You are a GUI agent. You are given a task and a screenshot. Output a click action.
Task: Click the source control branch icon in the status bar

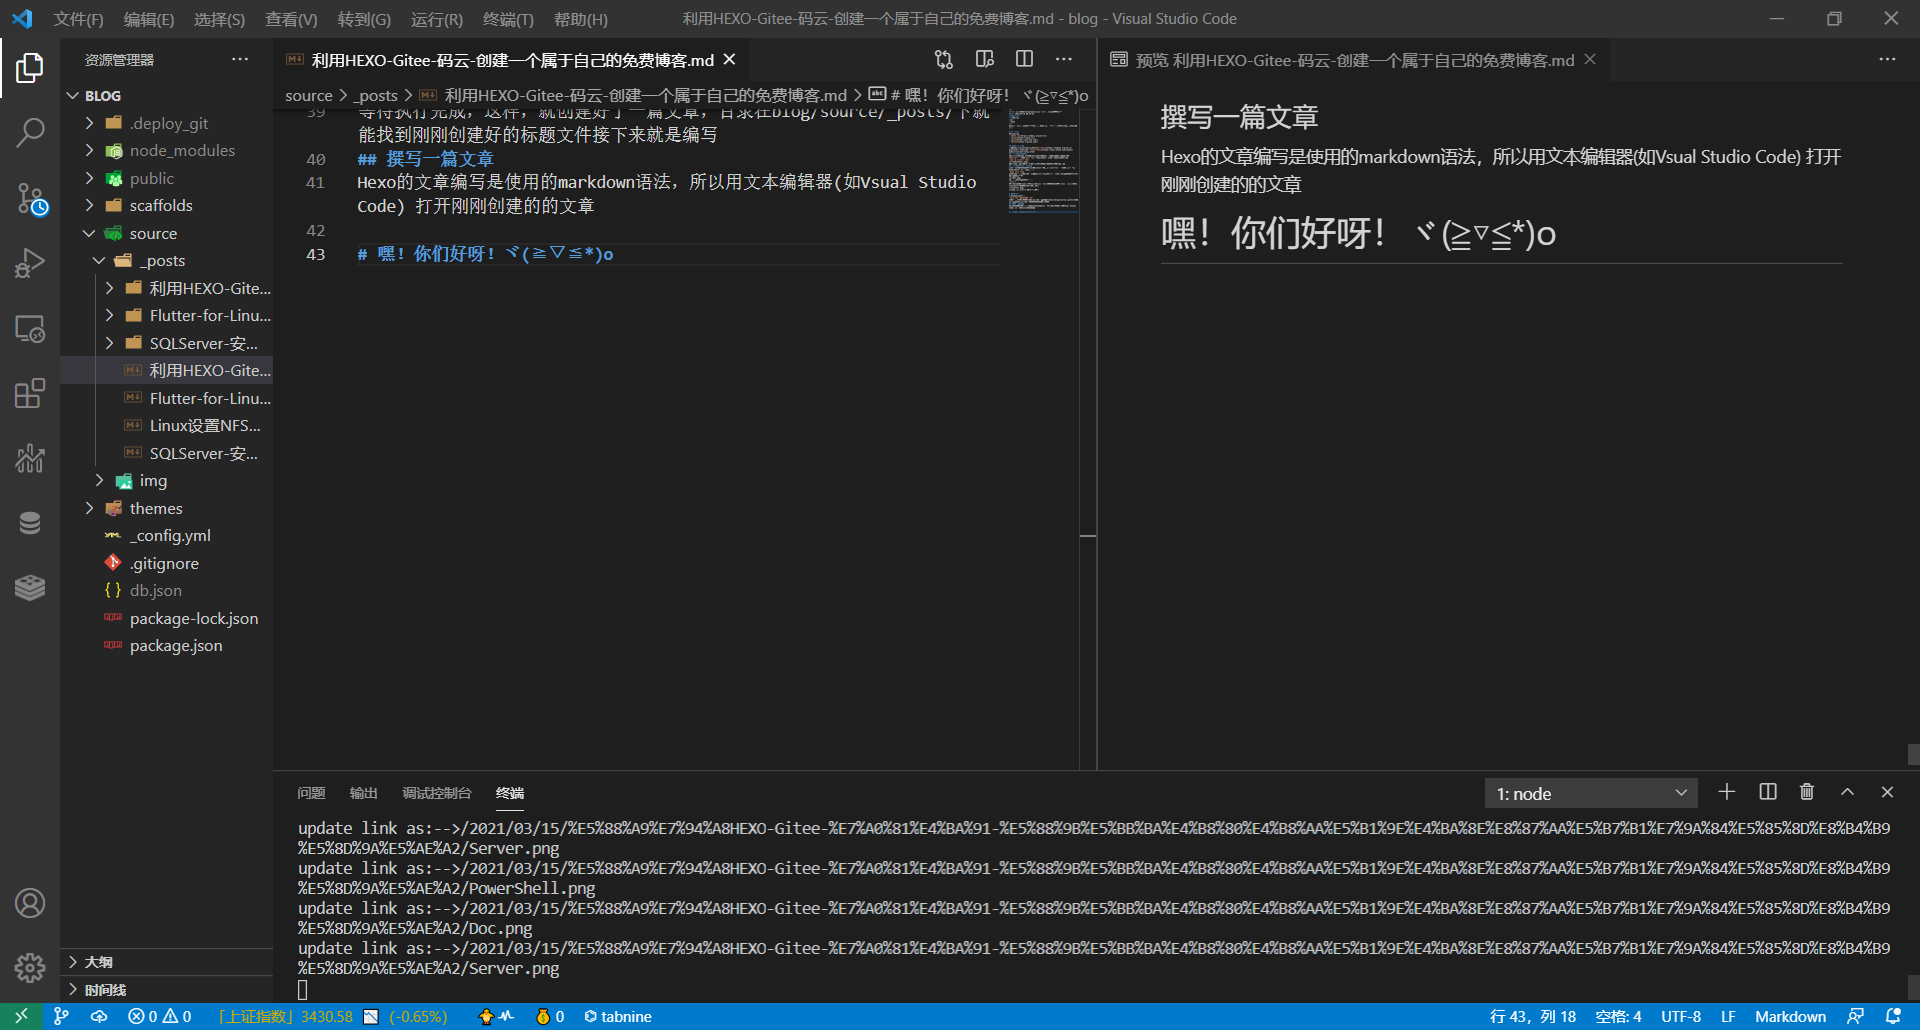pos(61,1016)
